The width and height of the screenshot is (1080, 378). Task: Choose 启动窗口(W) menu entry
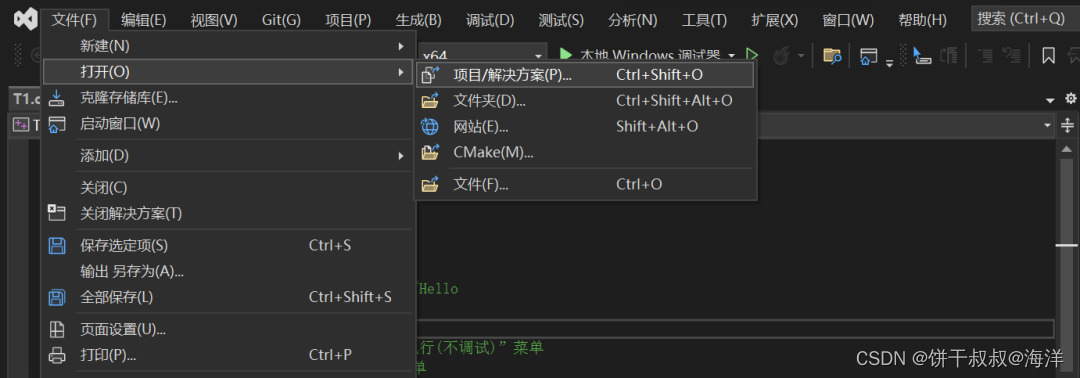pyautogui.click(x=229, y=125)
